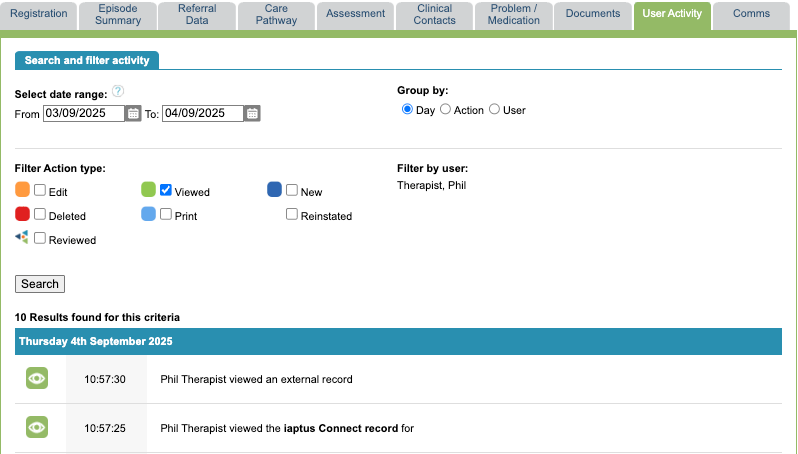This screenshot has width=798, height=454.
Task: Open the To date calendar picker
Action: point(253,114)
